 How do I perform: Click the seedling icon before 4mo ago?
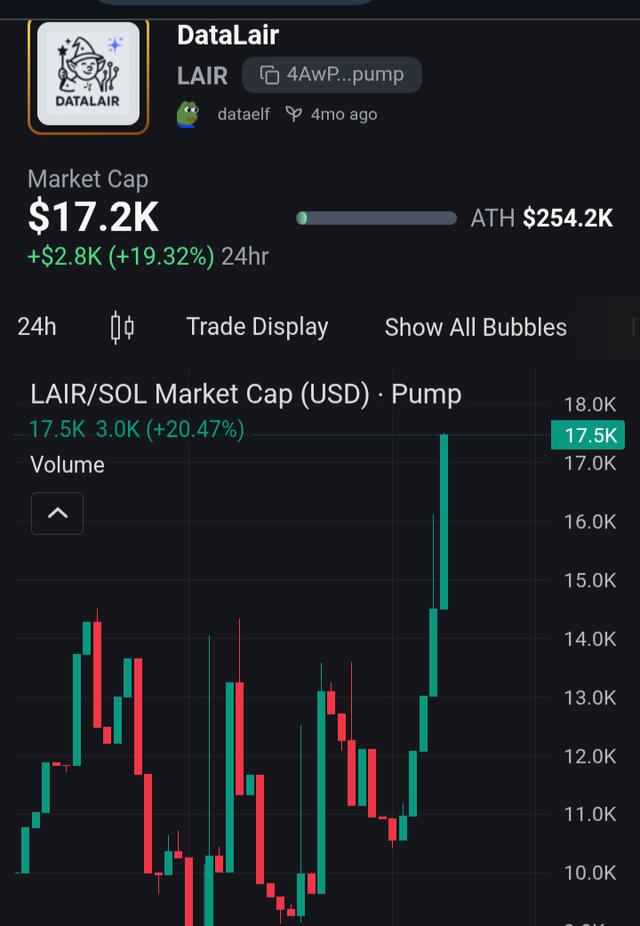coord(294,114)
